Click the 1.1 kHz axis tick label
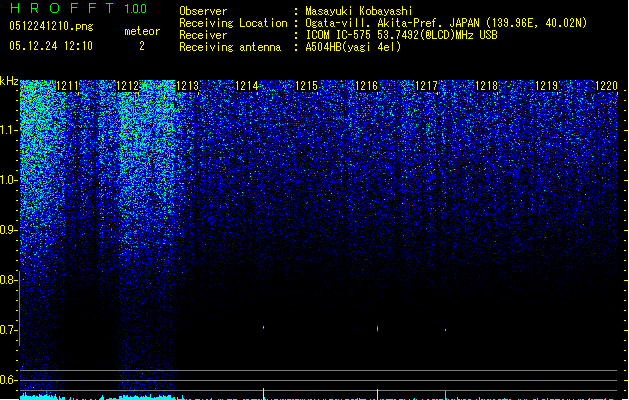 (x=9, y=130)
